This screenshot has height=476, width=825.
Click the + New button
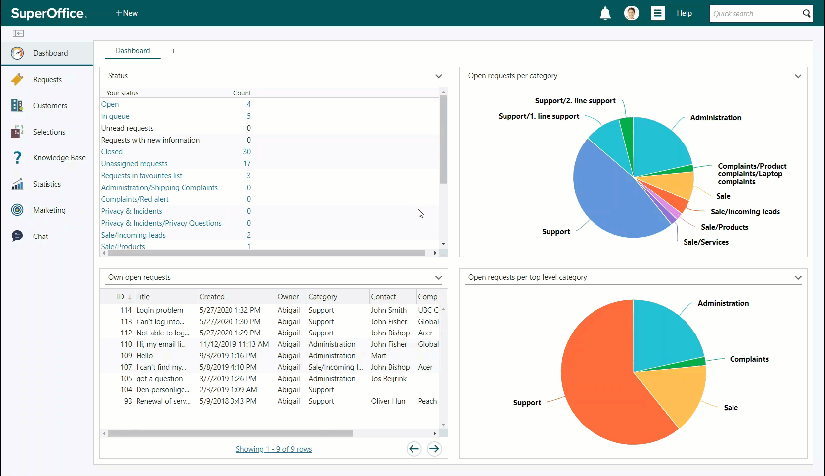(x=126, y=13)
